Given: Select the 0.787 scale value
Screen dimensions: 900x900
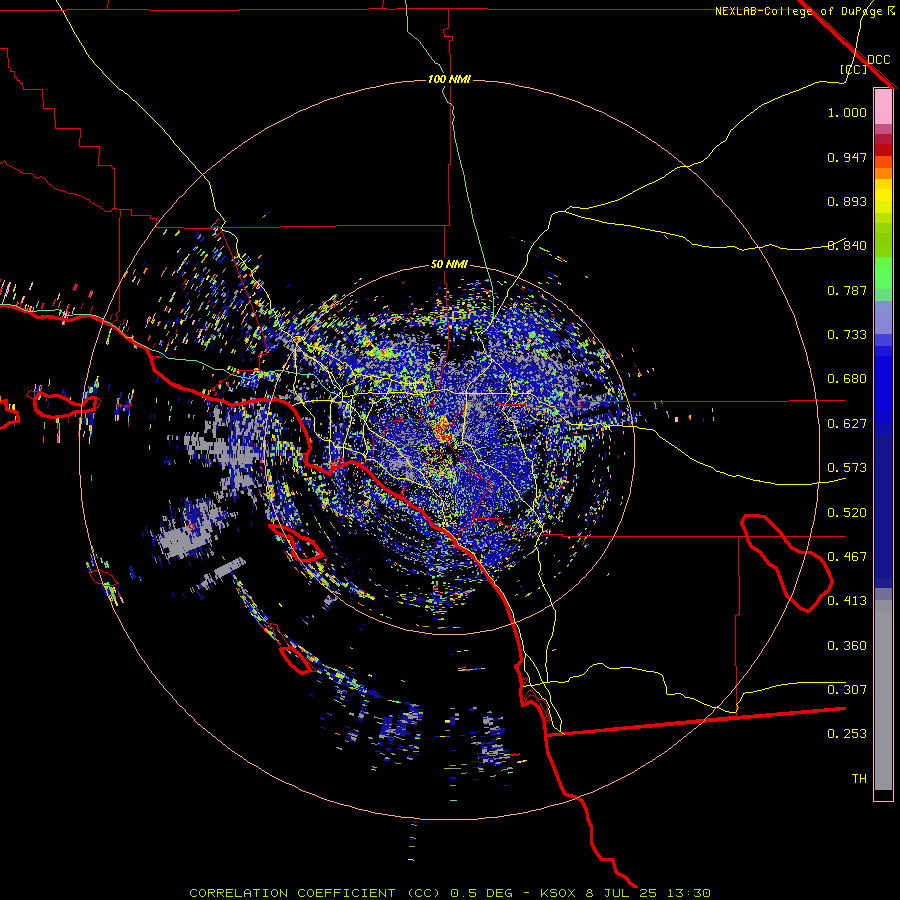Looking at the screenshot, I should pos(847,290).
